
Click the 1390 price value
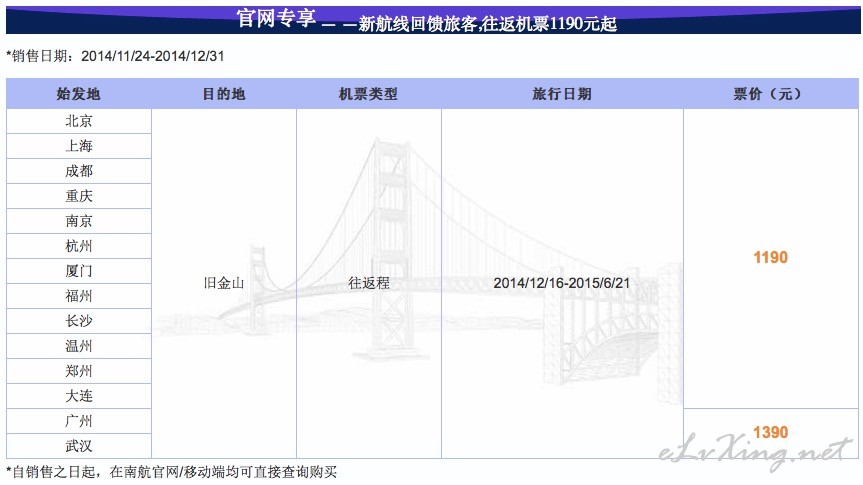tap(771, 432)
